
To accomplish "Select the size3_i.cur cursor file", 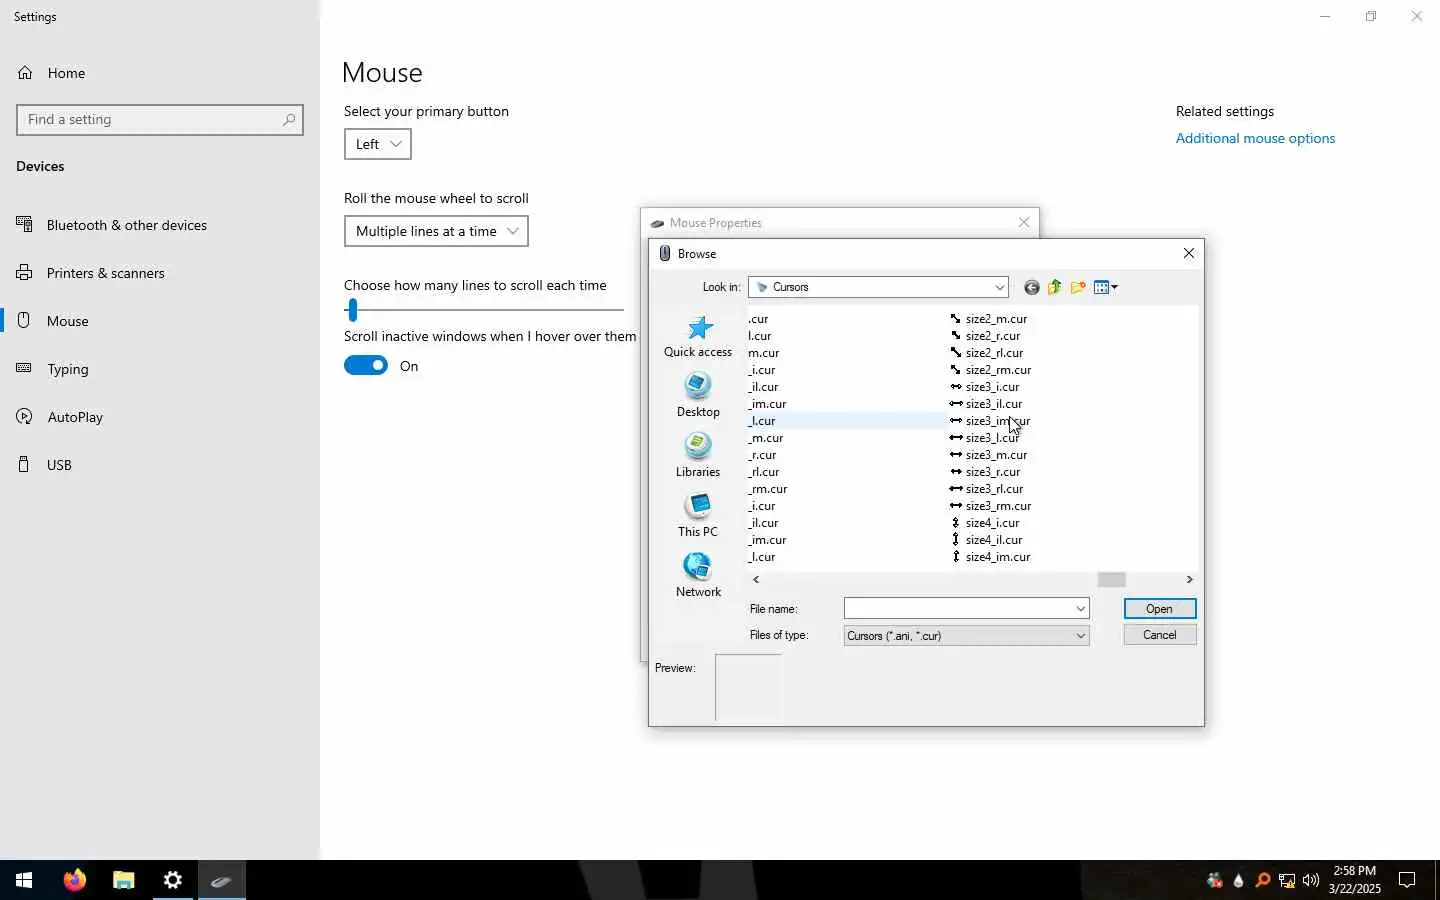I will pos(985,387).
